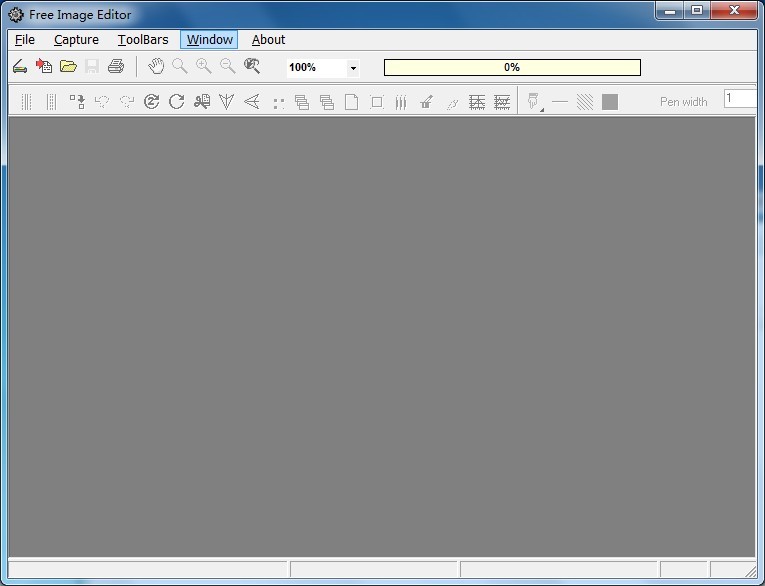Click the gray fill color swatch
This screenshot has width=765, height=586.
tap(610, 101)
